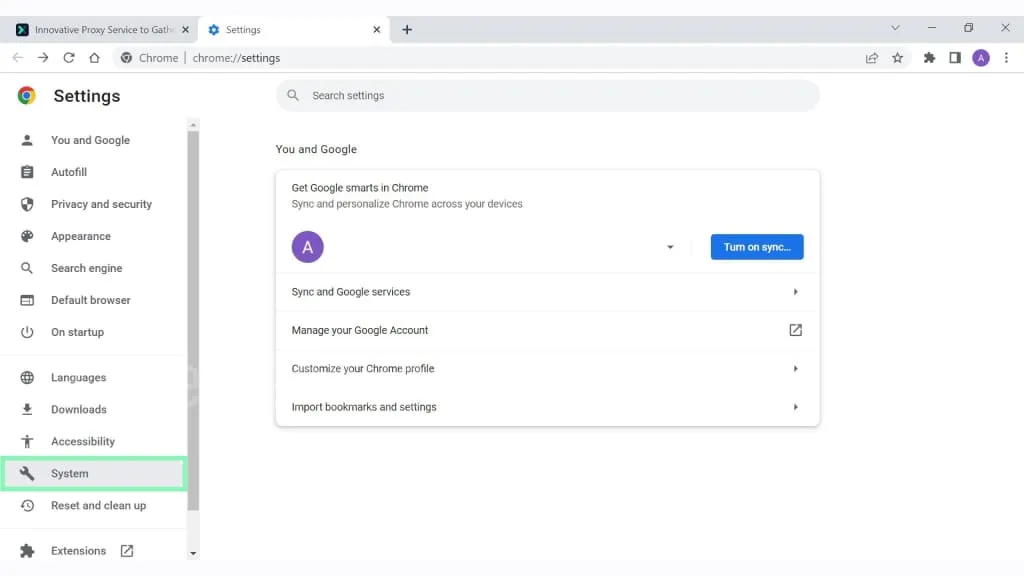The width and height of the screenshot is (1024, 576).
Task: Click the Downloads arrow icon
Action: pyautogui.click(x=29, y=409)
